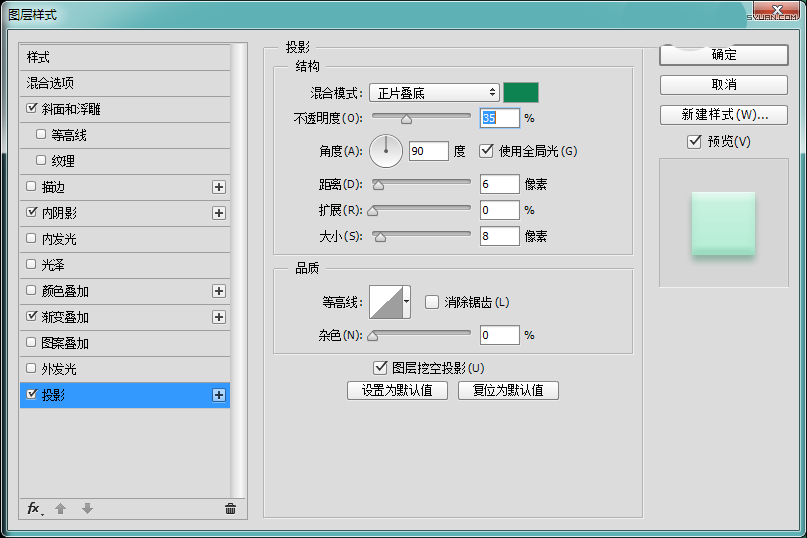The height and width of the screenshot is (538, 807).
Task: Click the plus icon beside 渐变叠加
Action: tap(219, 317)
